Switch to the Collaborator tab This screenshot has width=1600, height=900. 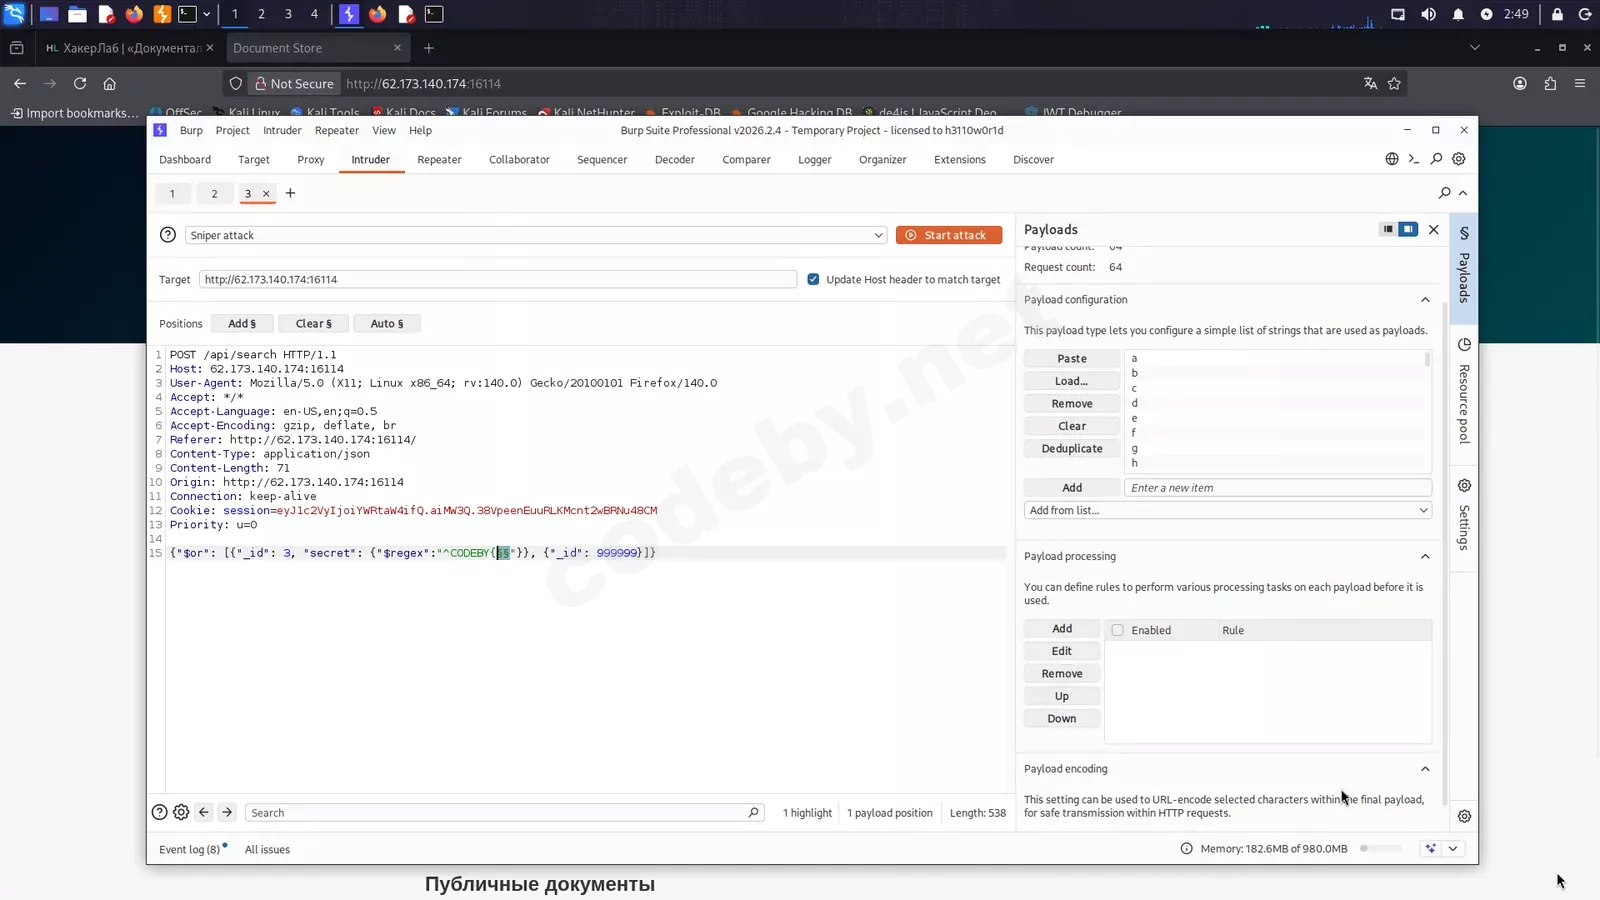click(519, 160)
